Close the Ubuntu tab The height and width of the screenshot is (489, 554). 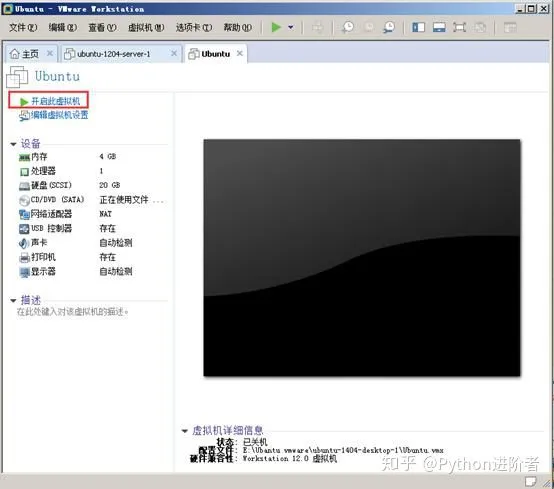(240, 53)
